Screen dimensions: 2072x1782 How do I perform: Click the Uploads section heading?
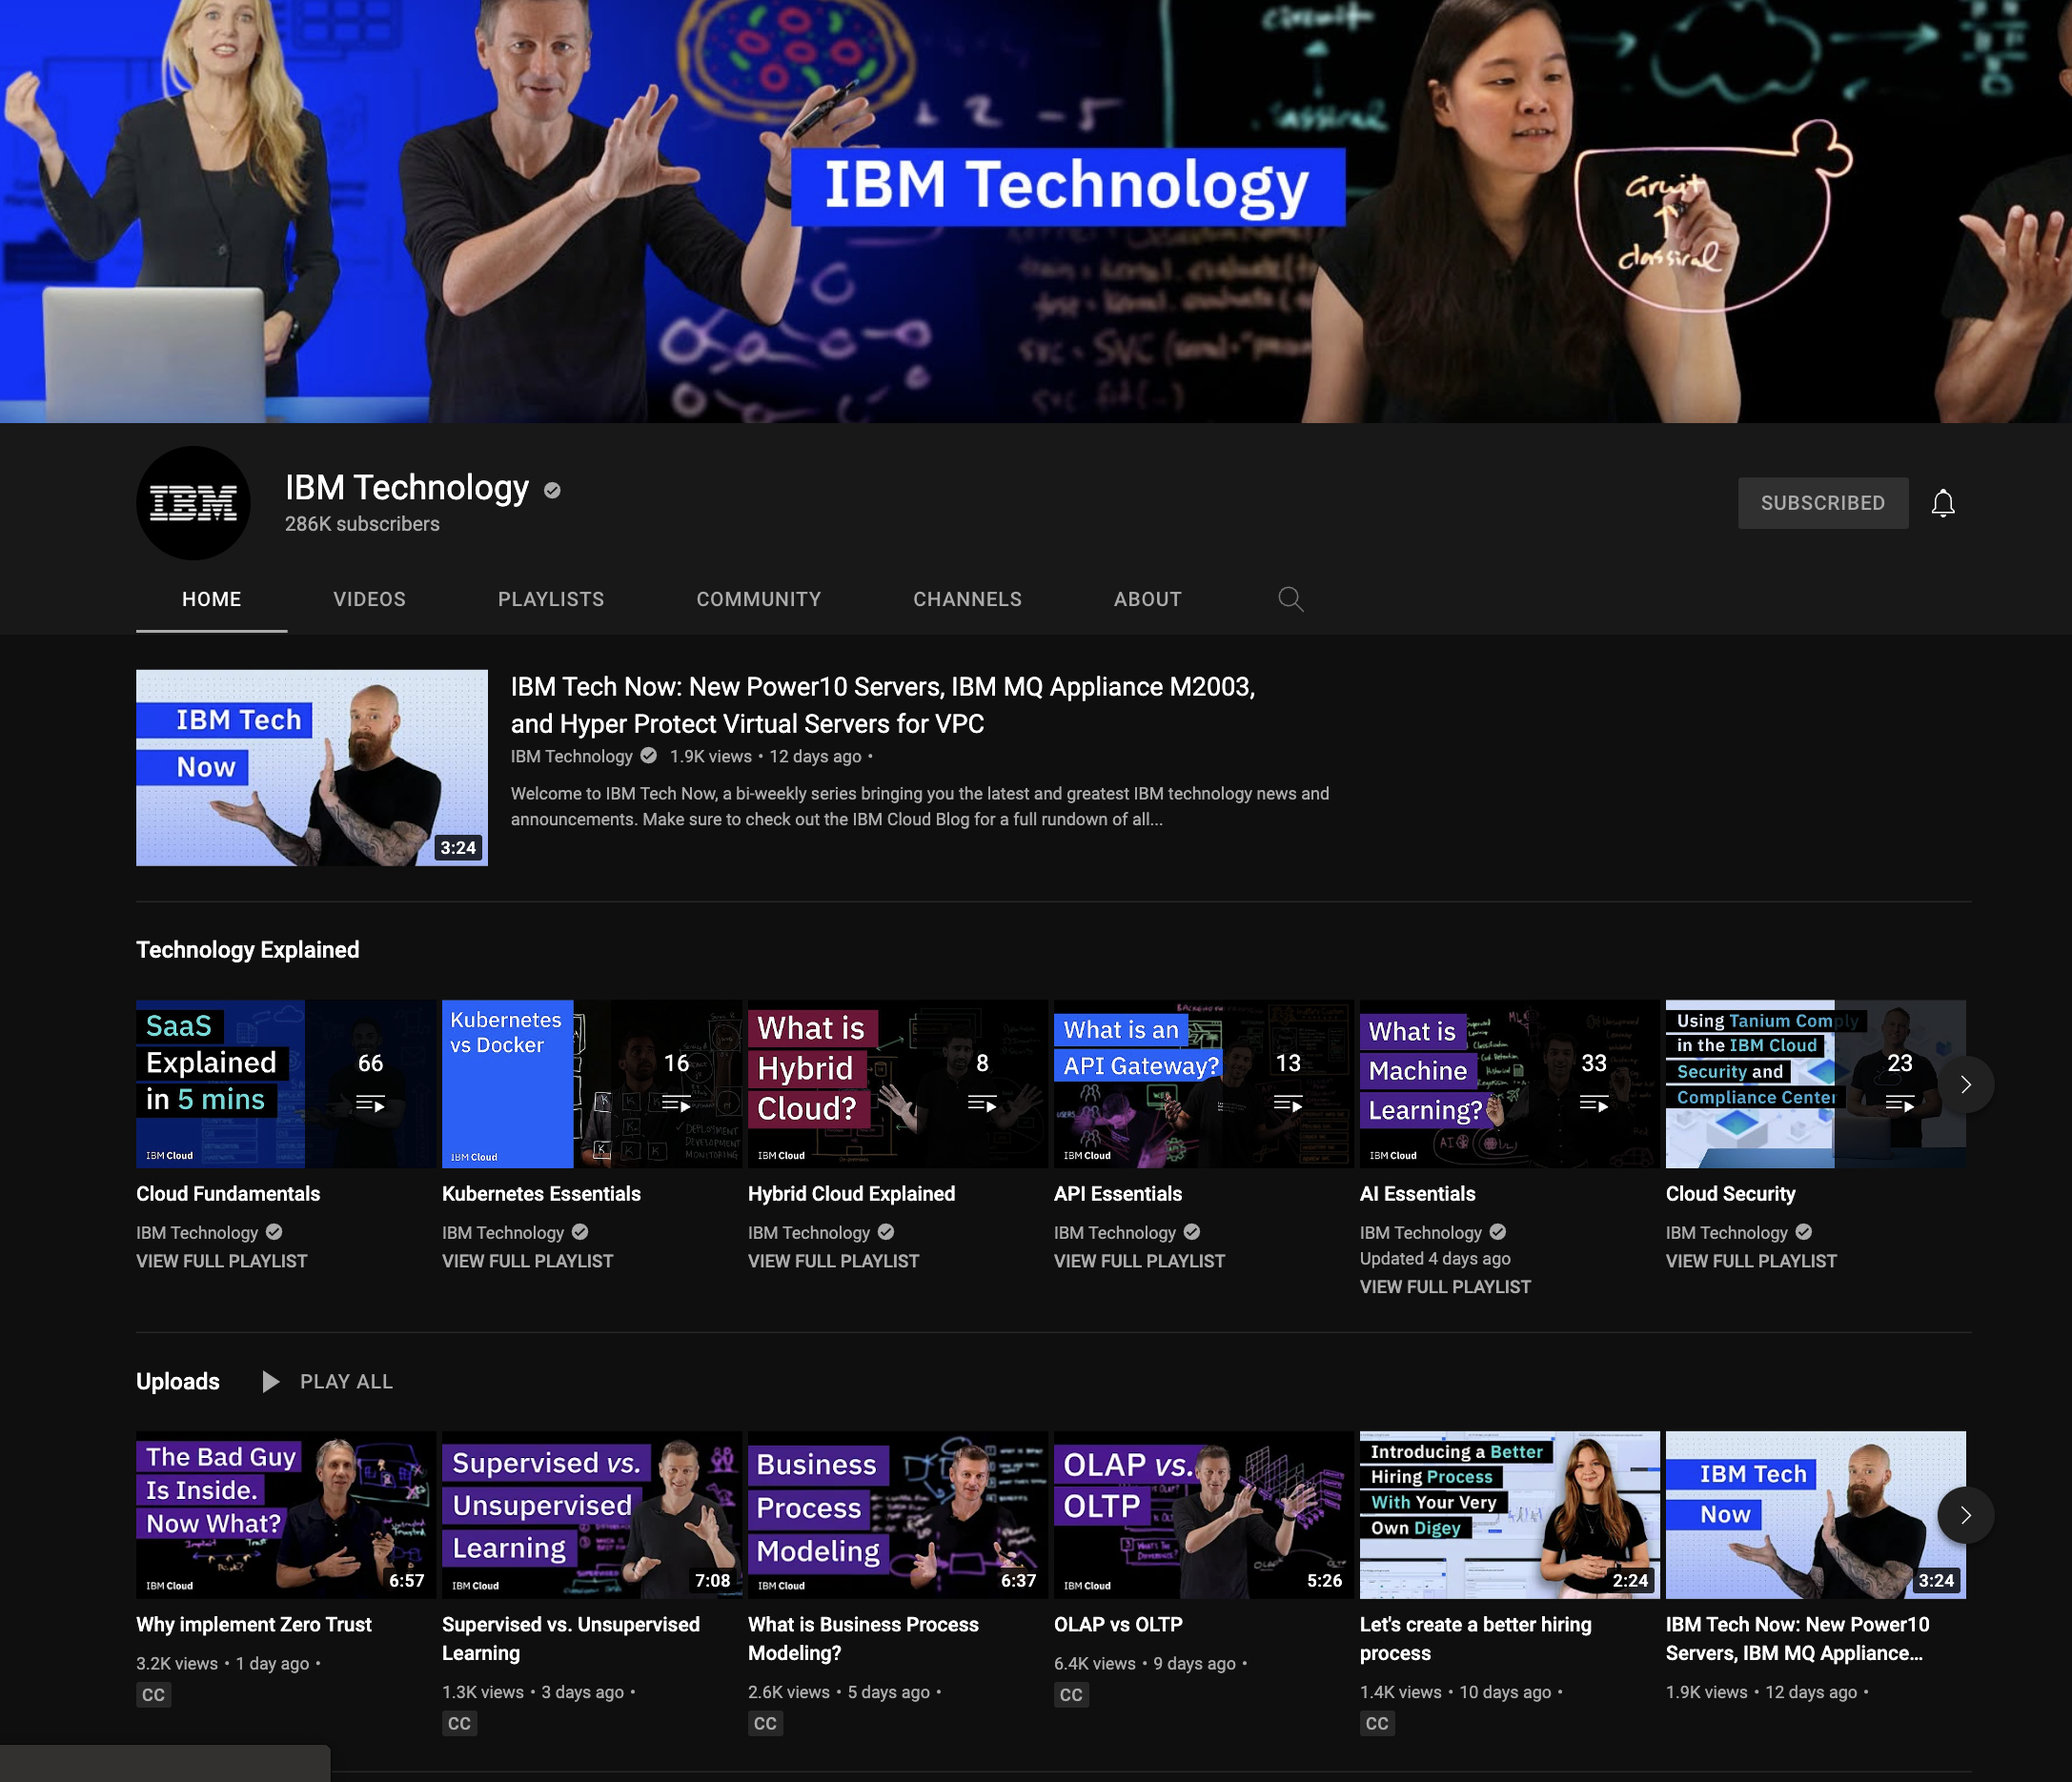tap(178, 1382)
